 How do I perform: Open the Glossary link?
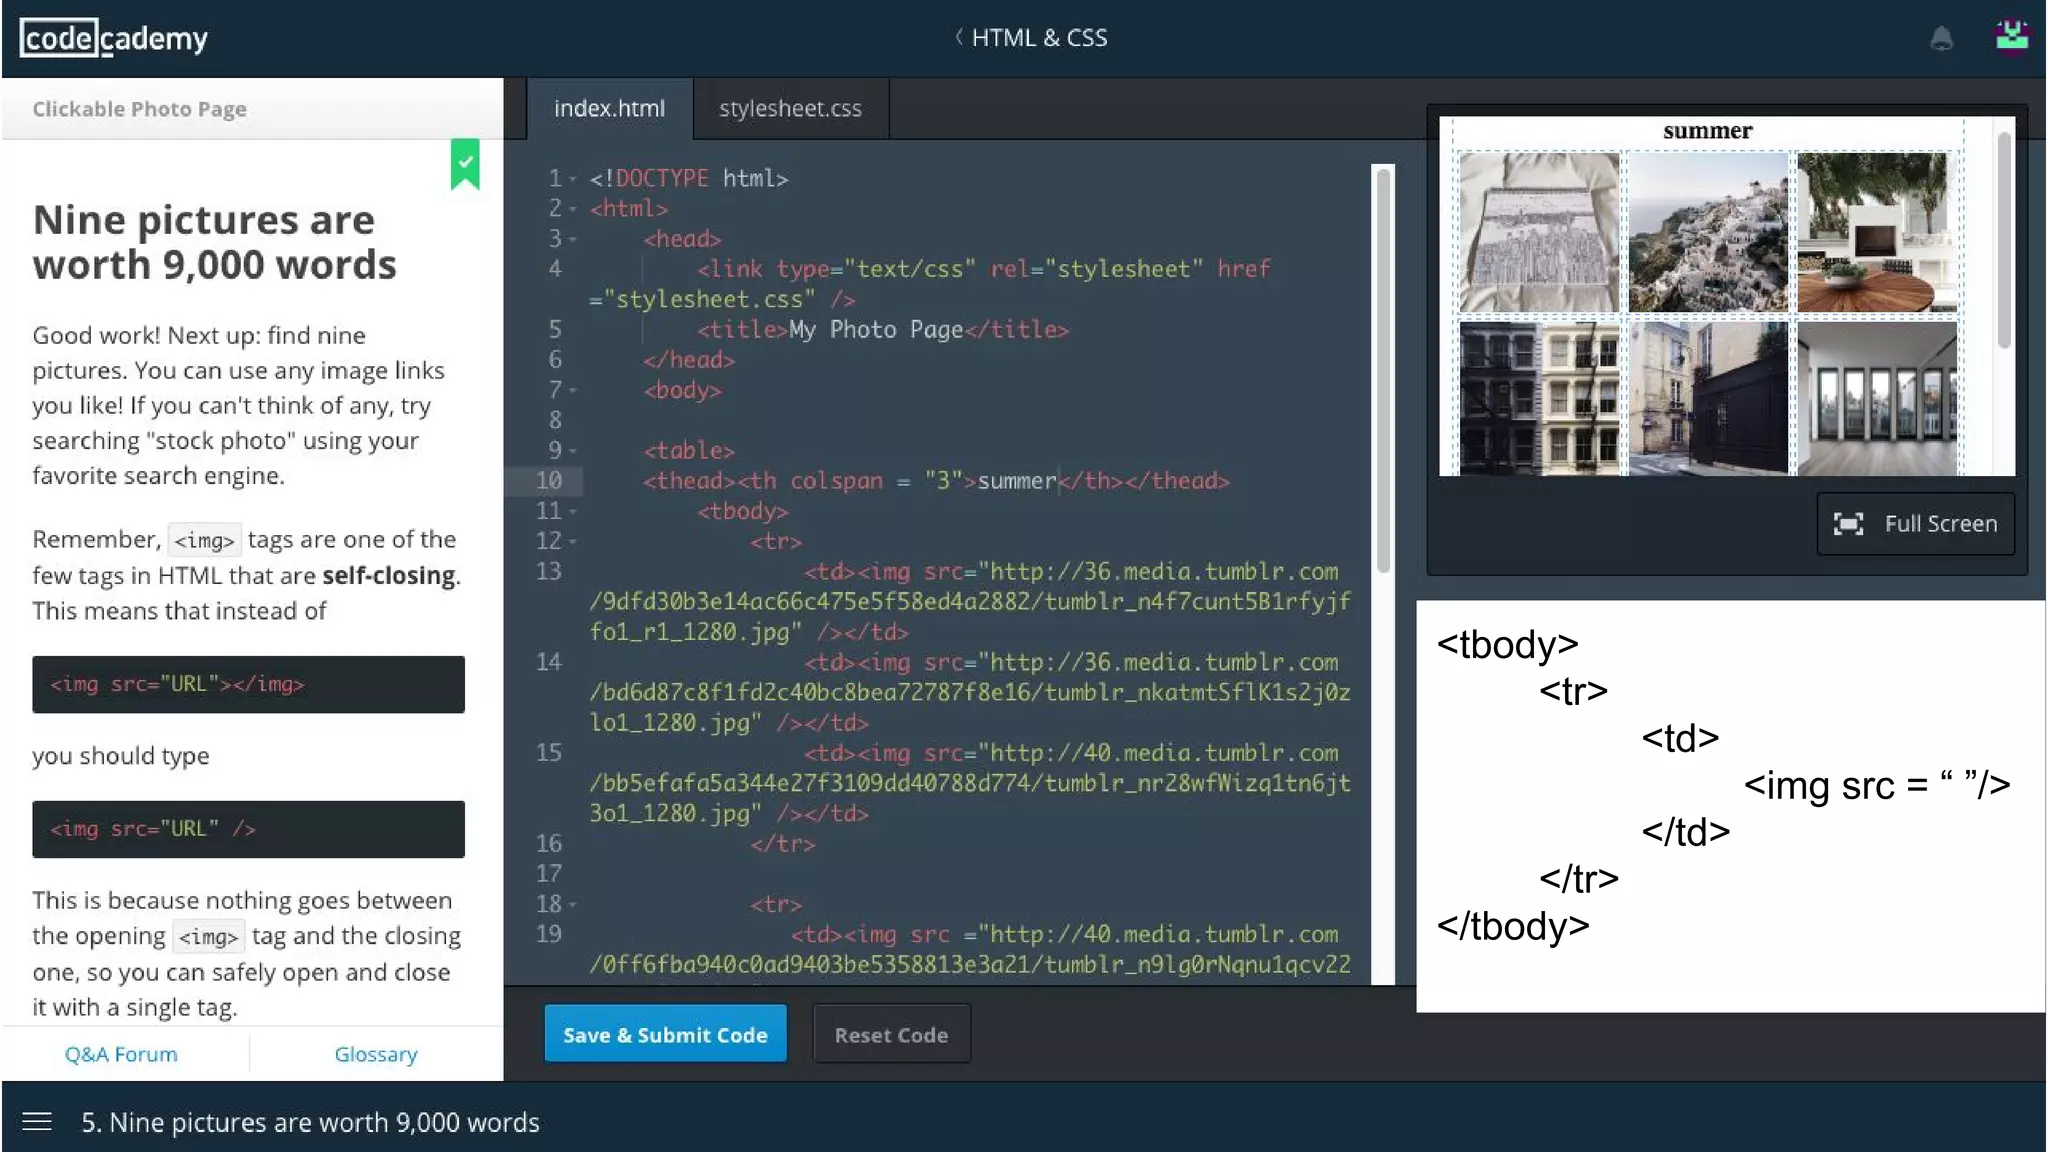376,1054
